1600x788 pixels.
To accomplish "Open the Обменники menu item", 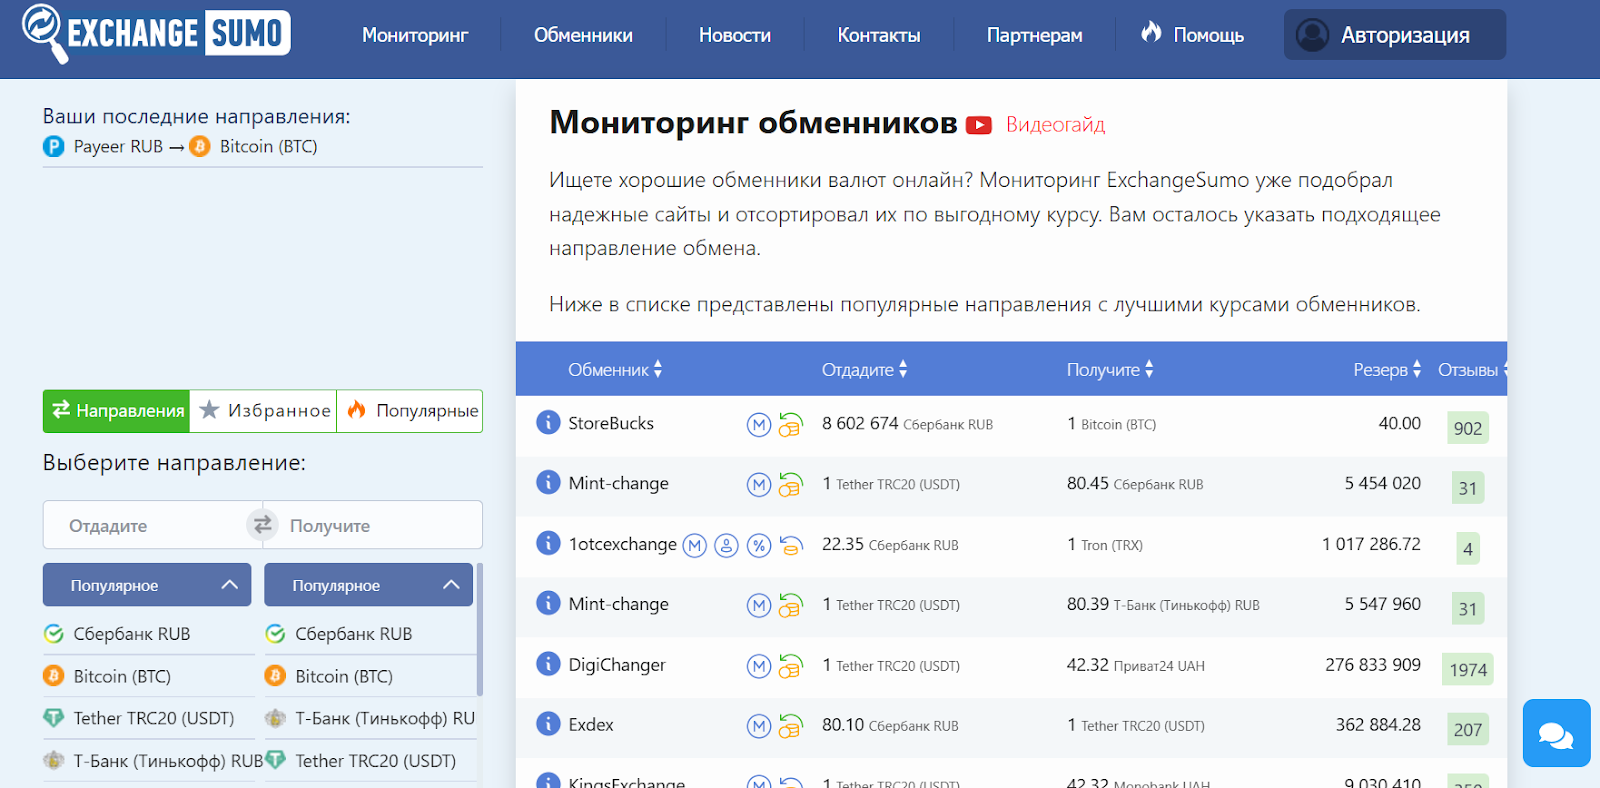I will point(583,35).
